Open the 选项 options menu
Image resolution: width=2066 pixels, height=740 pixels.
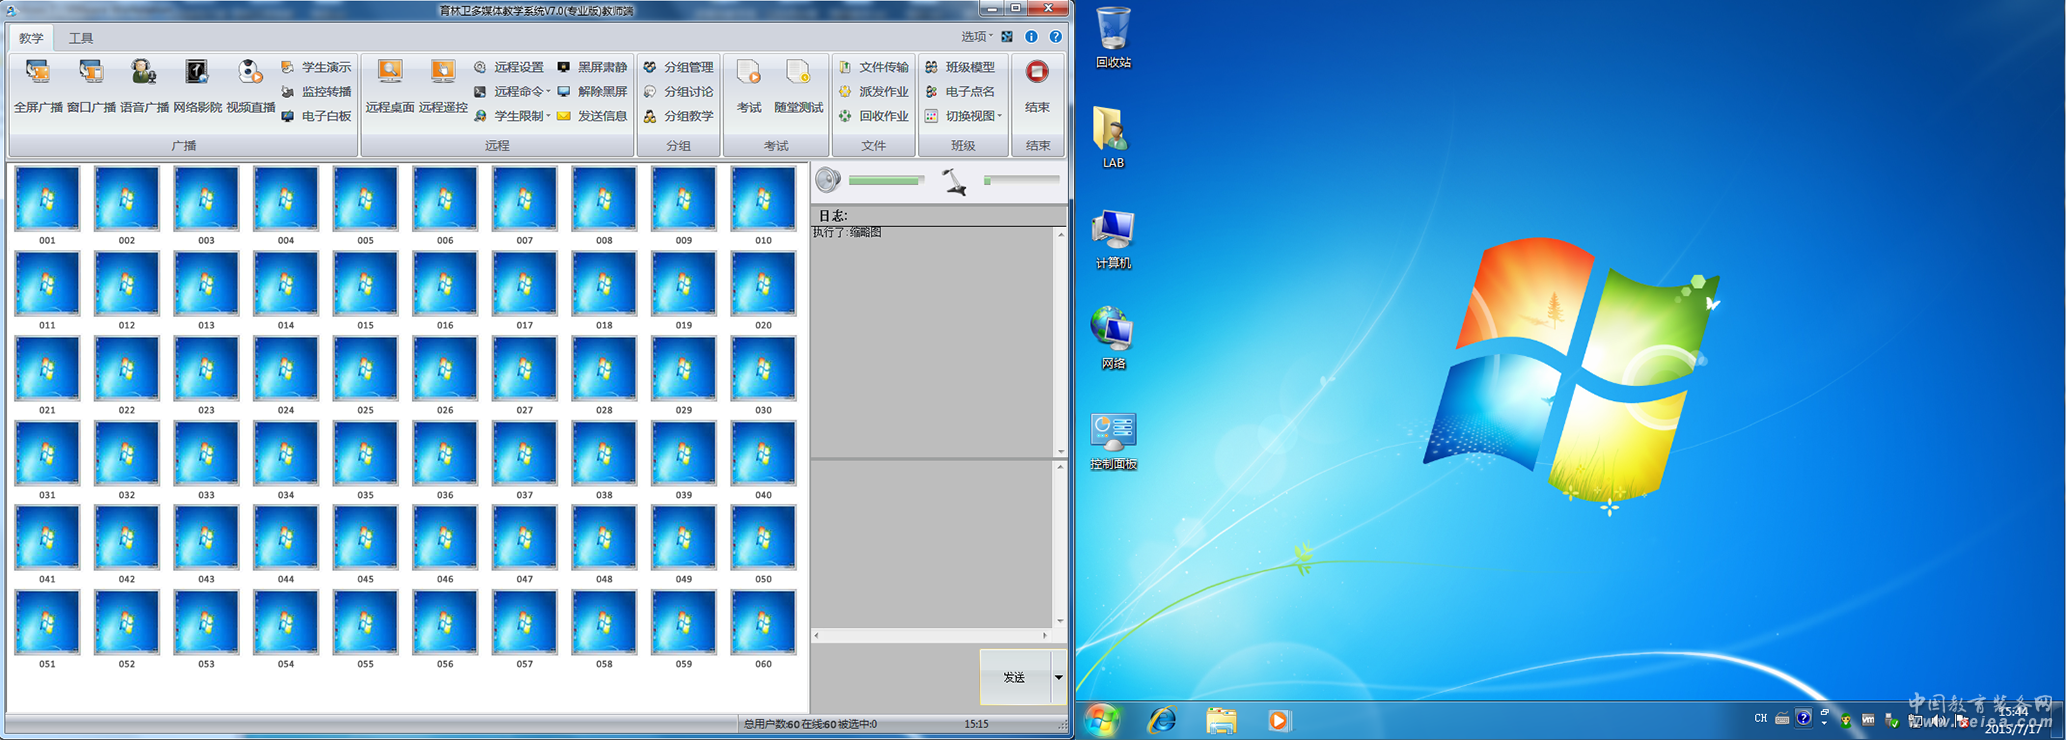click(976, 37)
